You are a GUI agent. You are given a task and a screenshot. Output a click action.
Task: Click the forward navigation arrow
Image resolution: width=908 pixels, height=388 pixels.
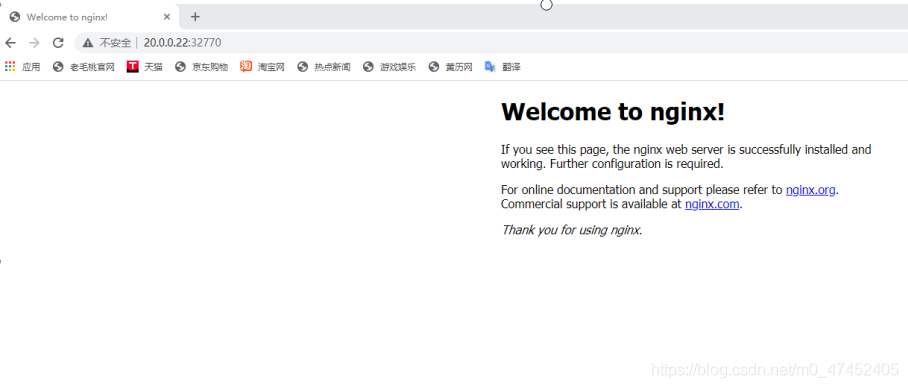tap(34, 43)
